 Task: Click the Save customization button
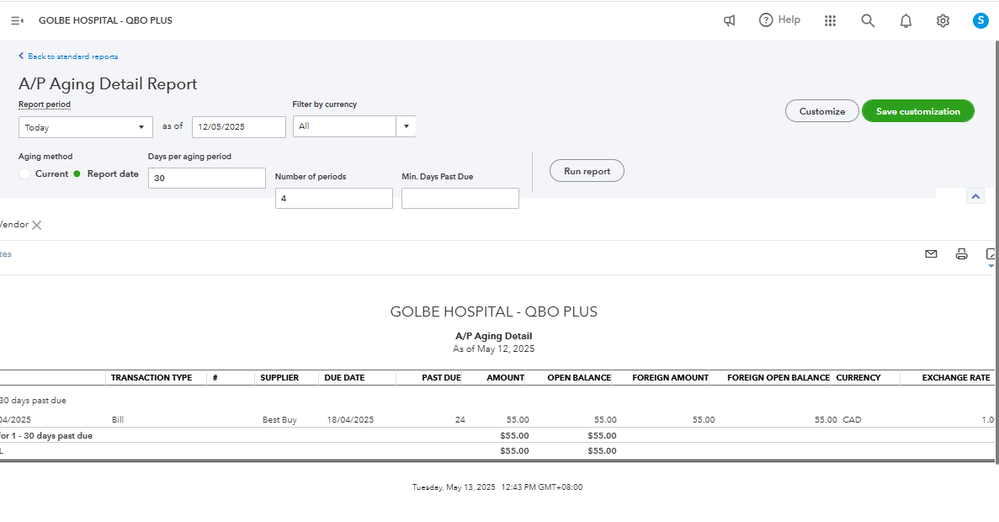918,111
